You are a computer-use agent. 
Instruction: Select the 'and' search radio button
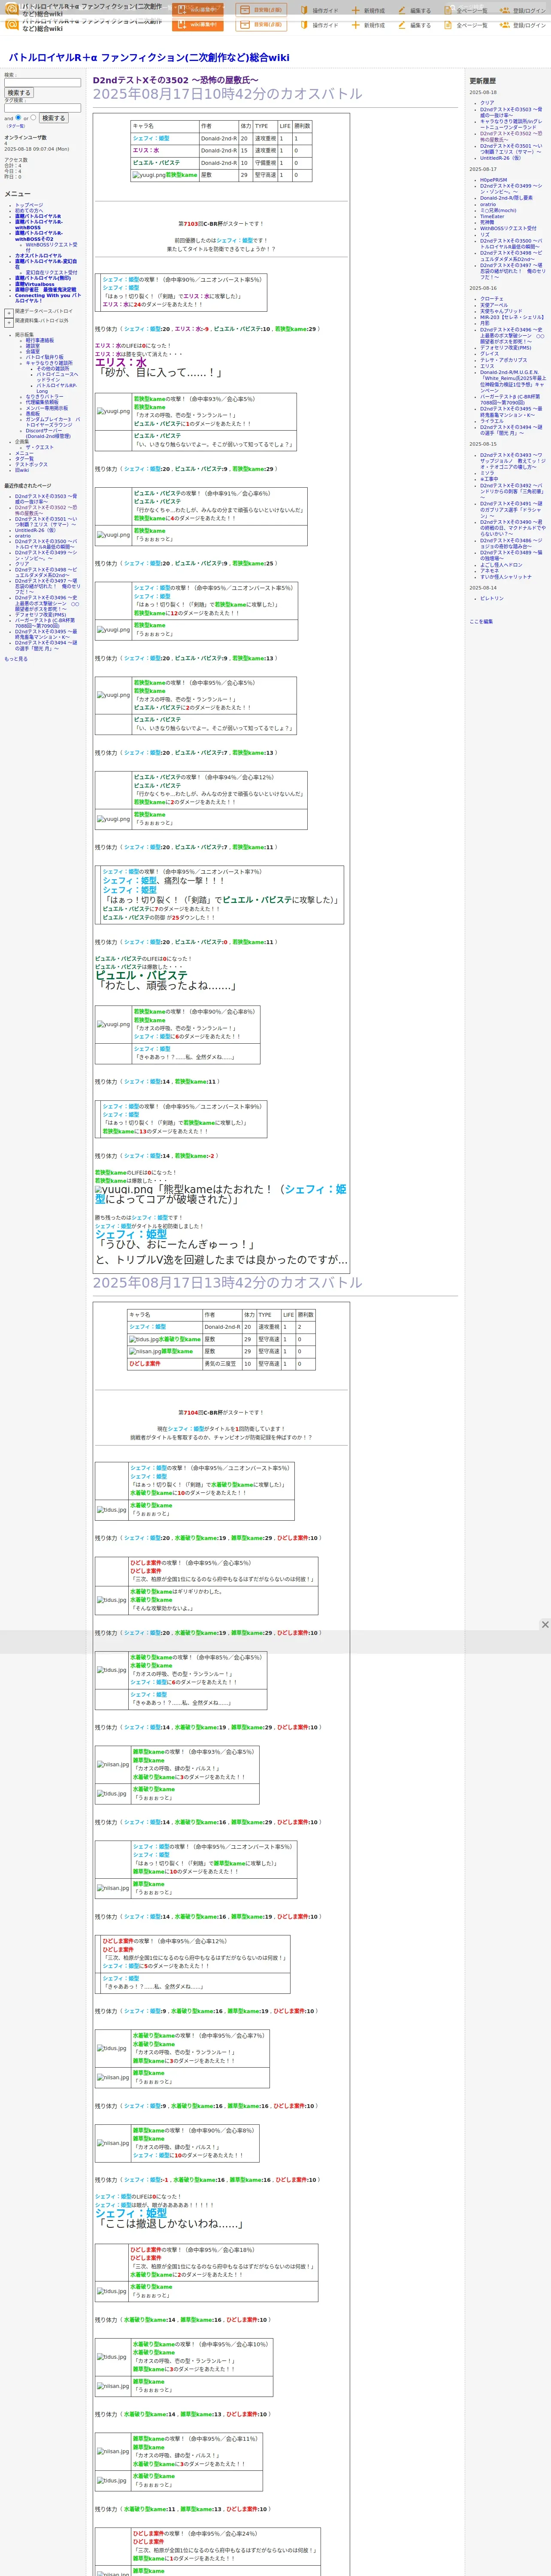pos(18,118)
